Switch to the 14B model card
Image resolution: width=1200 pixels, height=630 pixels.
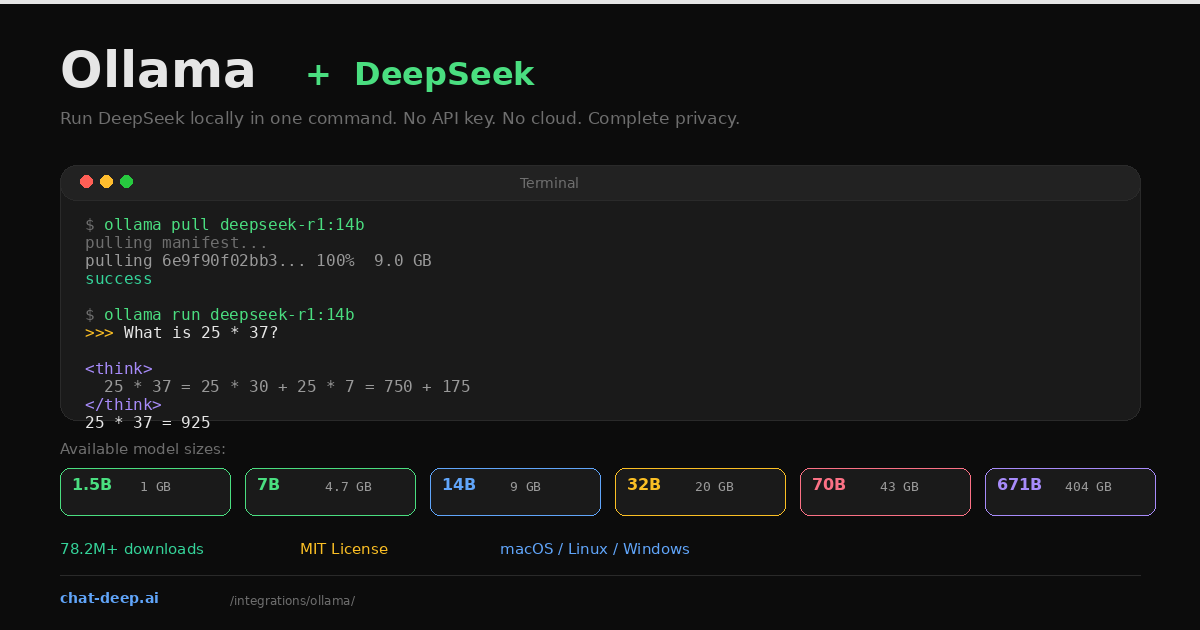tap(515, 491)
